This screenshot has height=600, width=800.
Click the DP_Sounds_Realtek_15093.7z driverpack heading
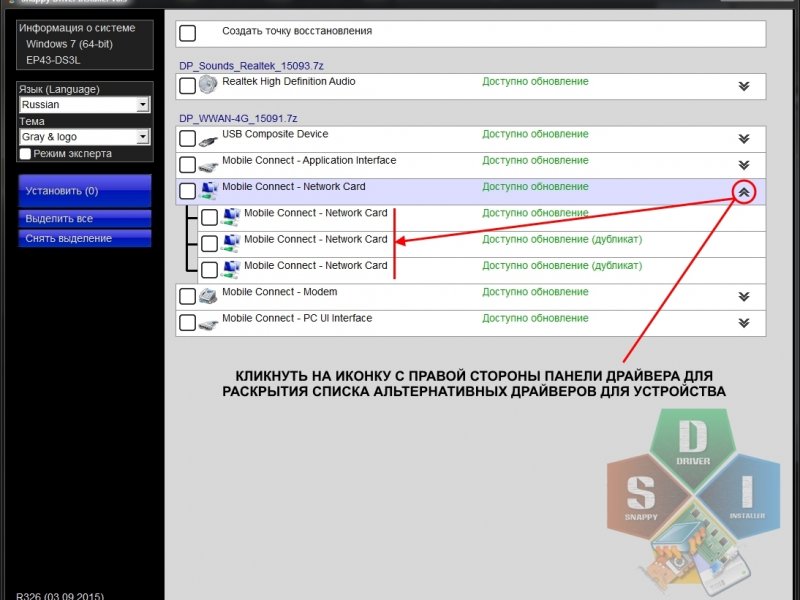(251, 66)
